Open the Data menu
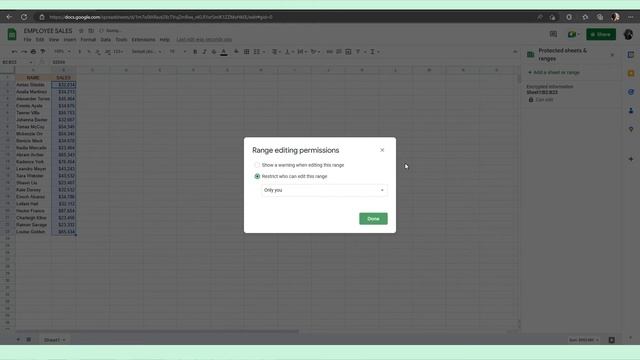The width and height of the screenshot is (640, 360). (106, 40)
